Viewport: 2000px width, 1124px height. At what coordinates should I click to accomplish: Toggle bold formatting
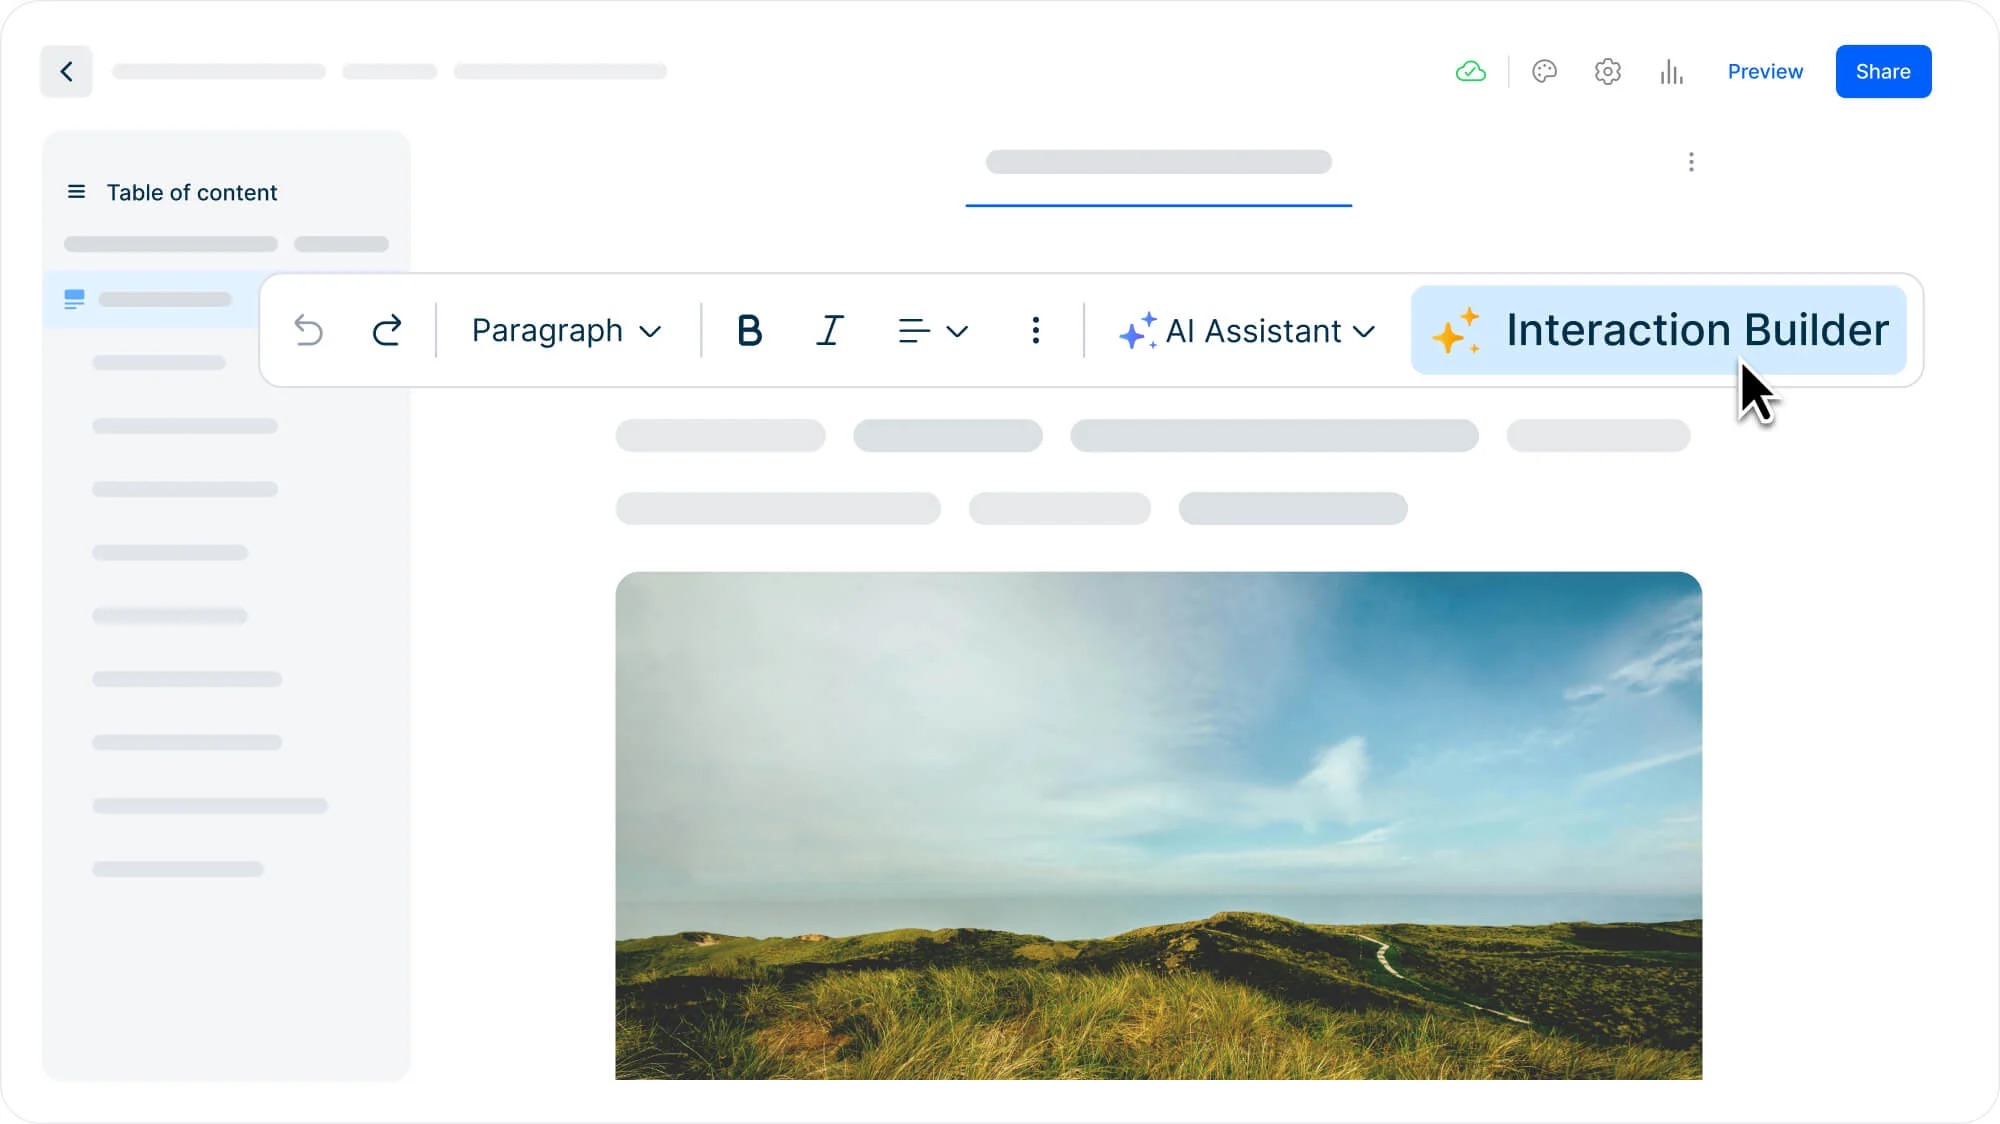point(749,330)
